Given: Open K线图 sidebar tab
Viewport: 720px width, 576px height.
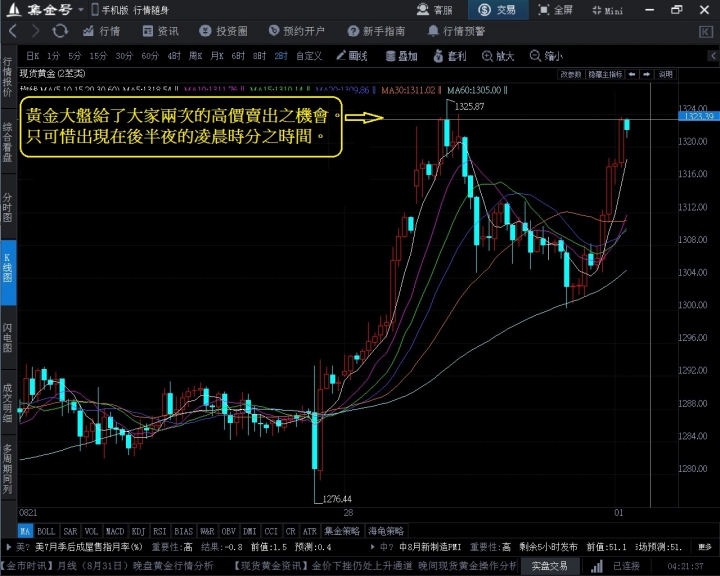Looking at the screenshot, I should [x=8, y=272].
